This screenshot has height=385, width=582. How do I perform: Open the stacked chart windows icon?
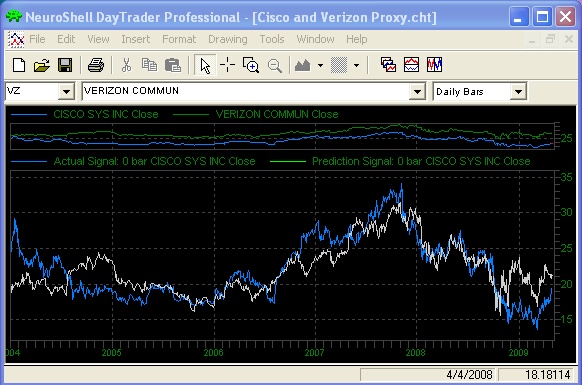[x=388, y=65]
